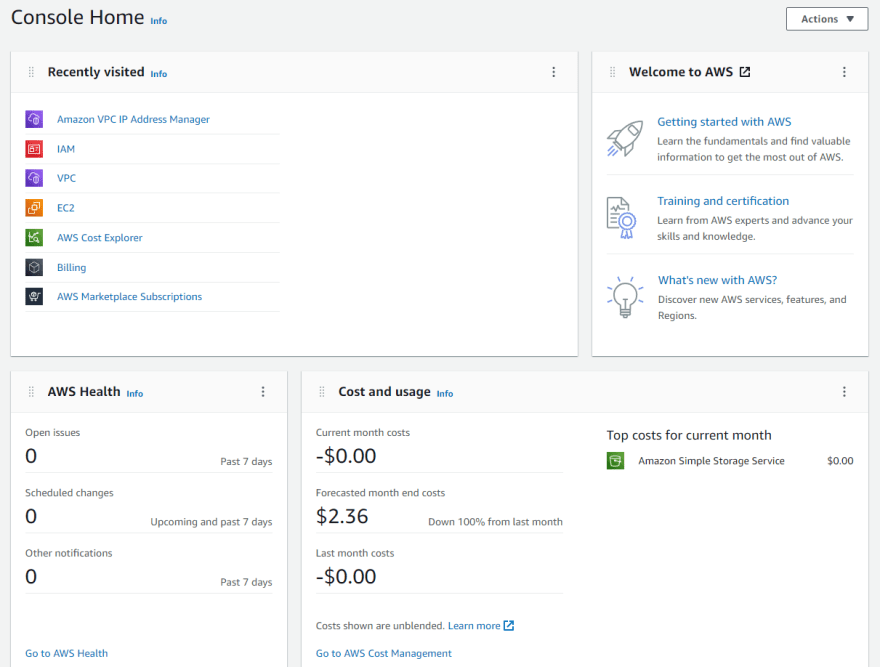880x667 pixels.
Task: Follow the Go to AWS Cost Management link
Action: tap(384, 654)
